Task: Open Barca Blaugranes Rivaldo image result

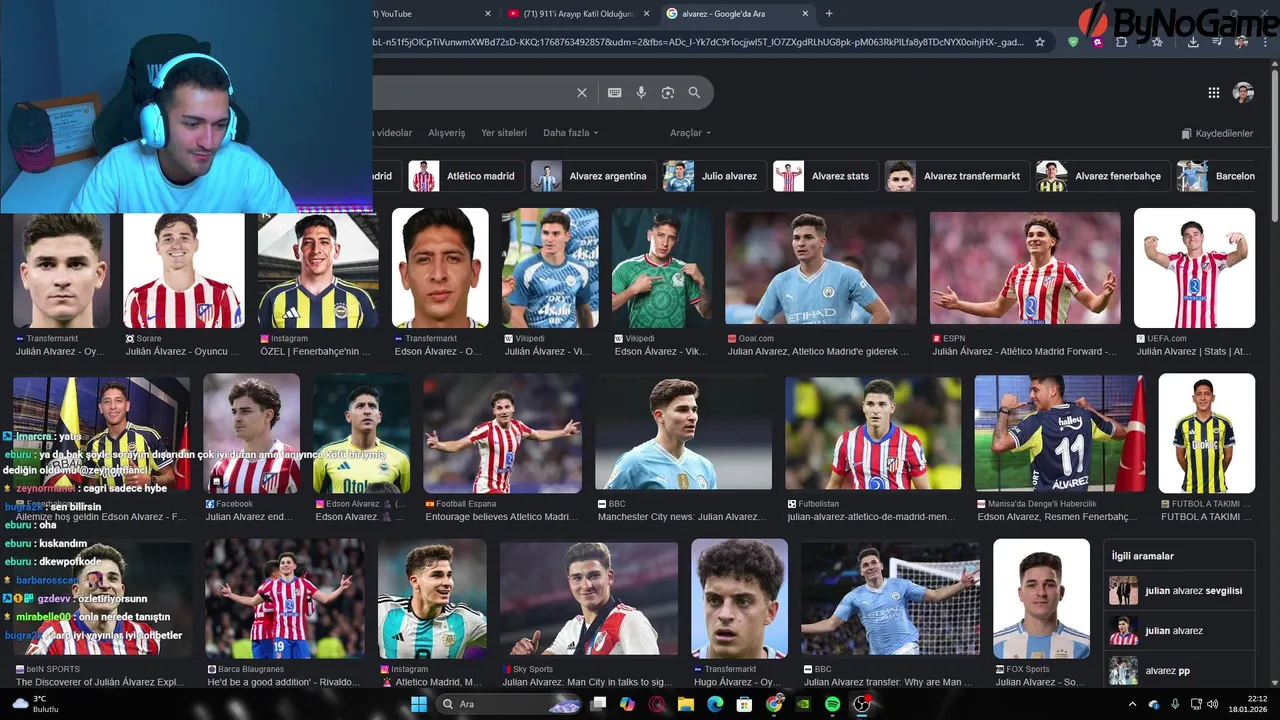Action: pyautogui.click(x=285, y=599)
